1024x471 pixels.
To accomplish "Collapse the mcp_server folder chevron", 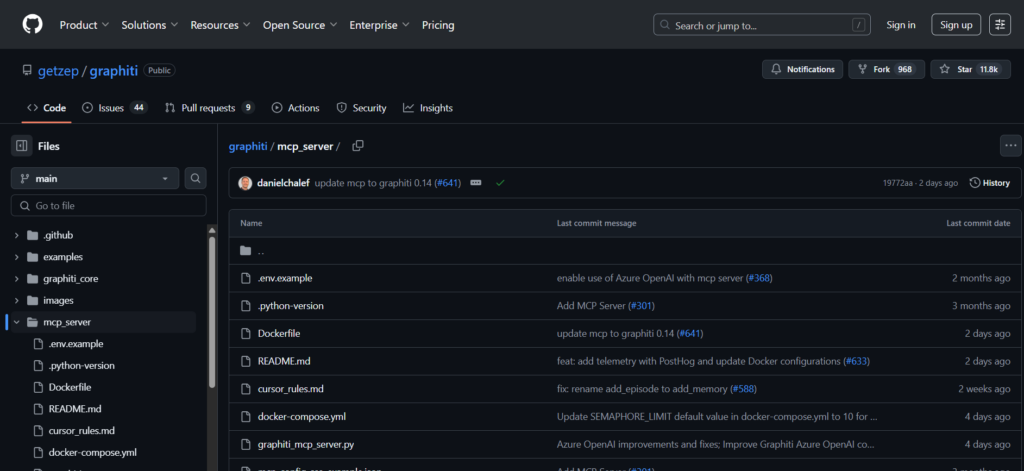I will click(16, 322).
